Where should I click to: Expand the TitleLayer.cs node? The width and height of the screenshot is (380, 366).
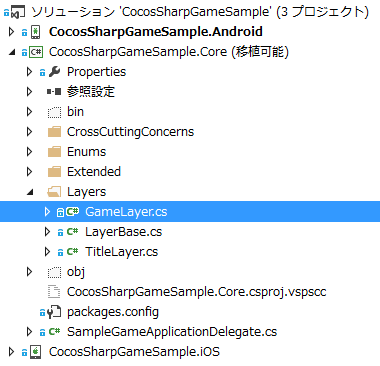click(x=47, y=252)
